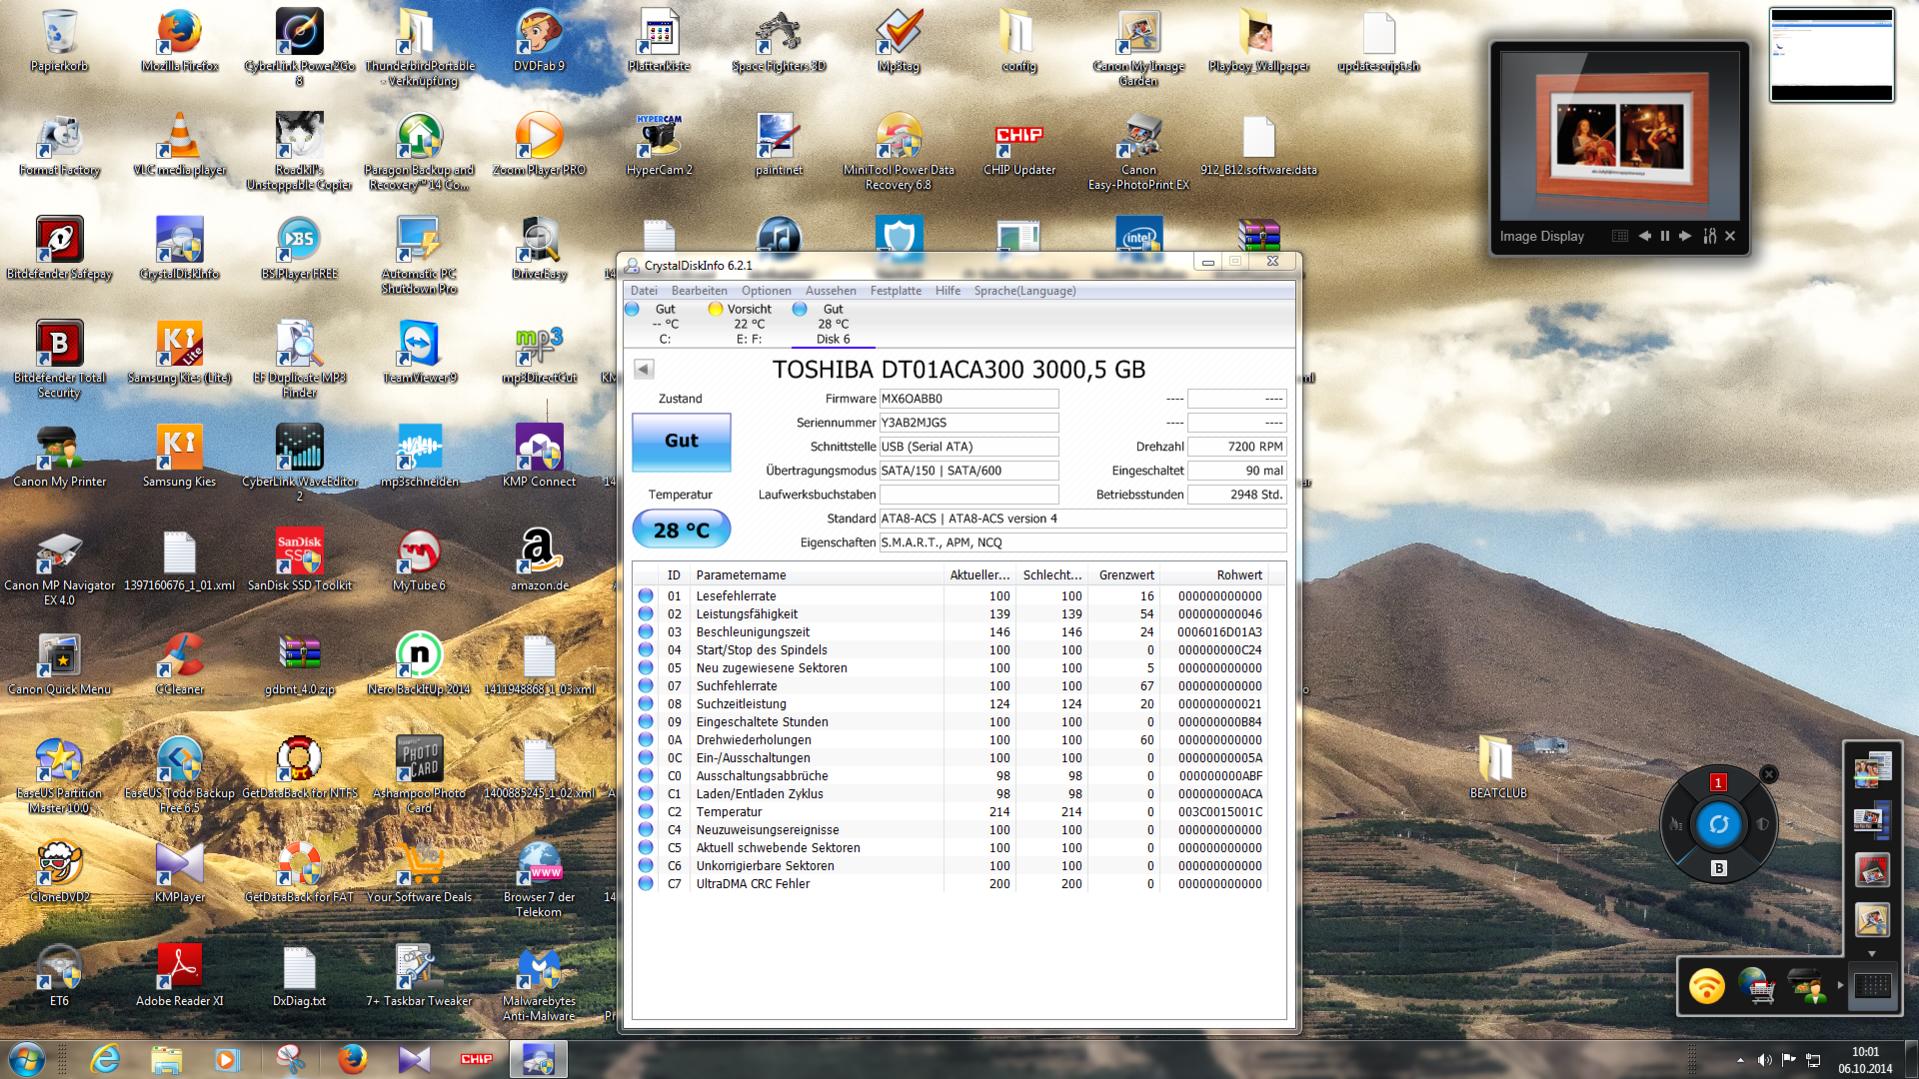1919x1079 pixels.
Task: Skip to next image in Image Display
Action: pyautogui.click(x=1686, y=236)
